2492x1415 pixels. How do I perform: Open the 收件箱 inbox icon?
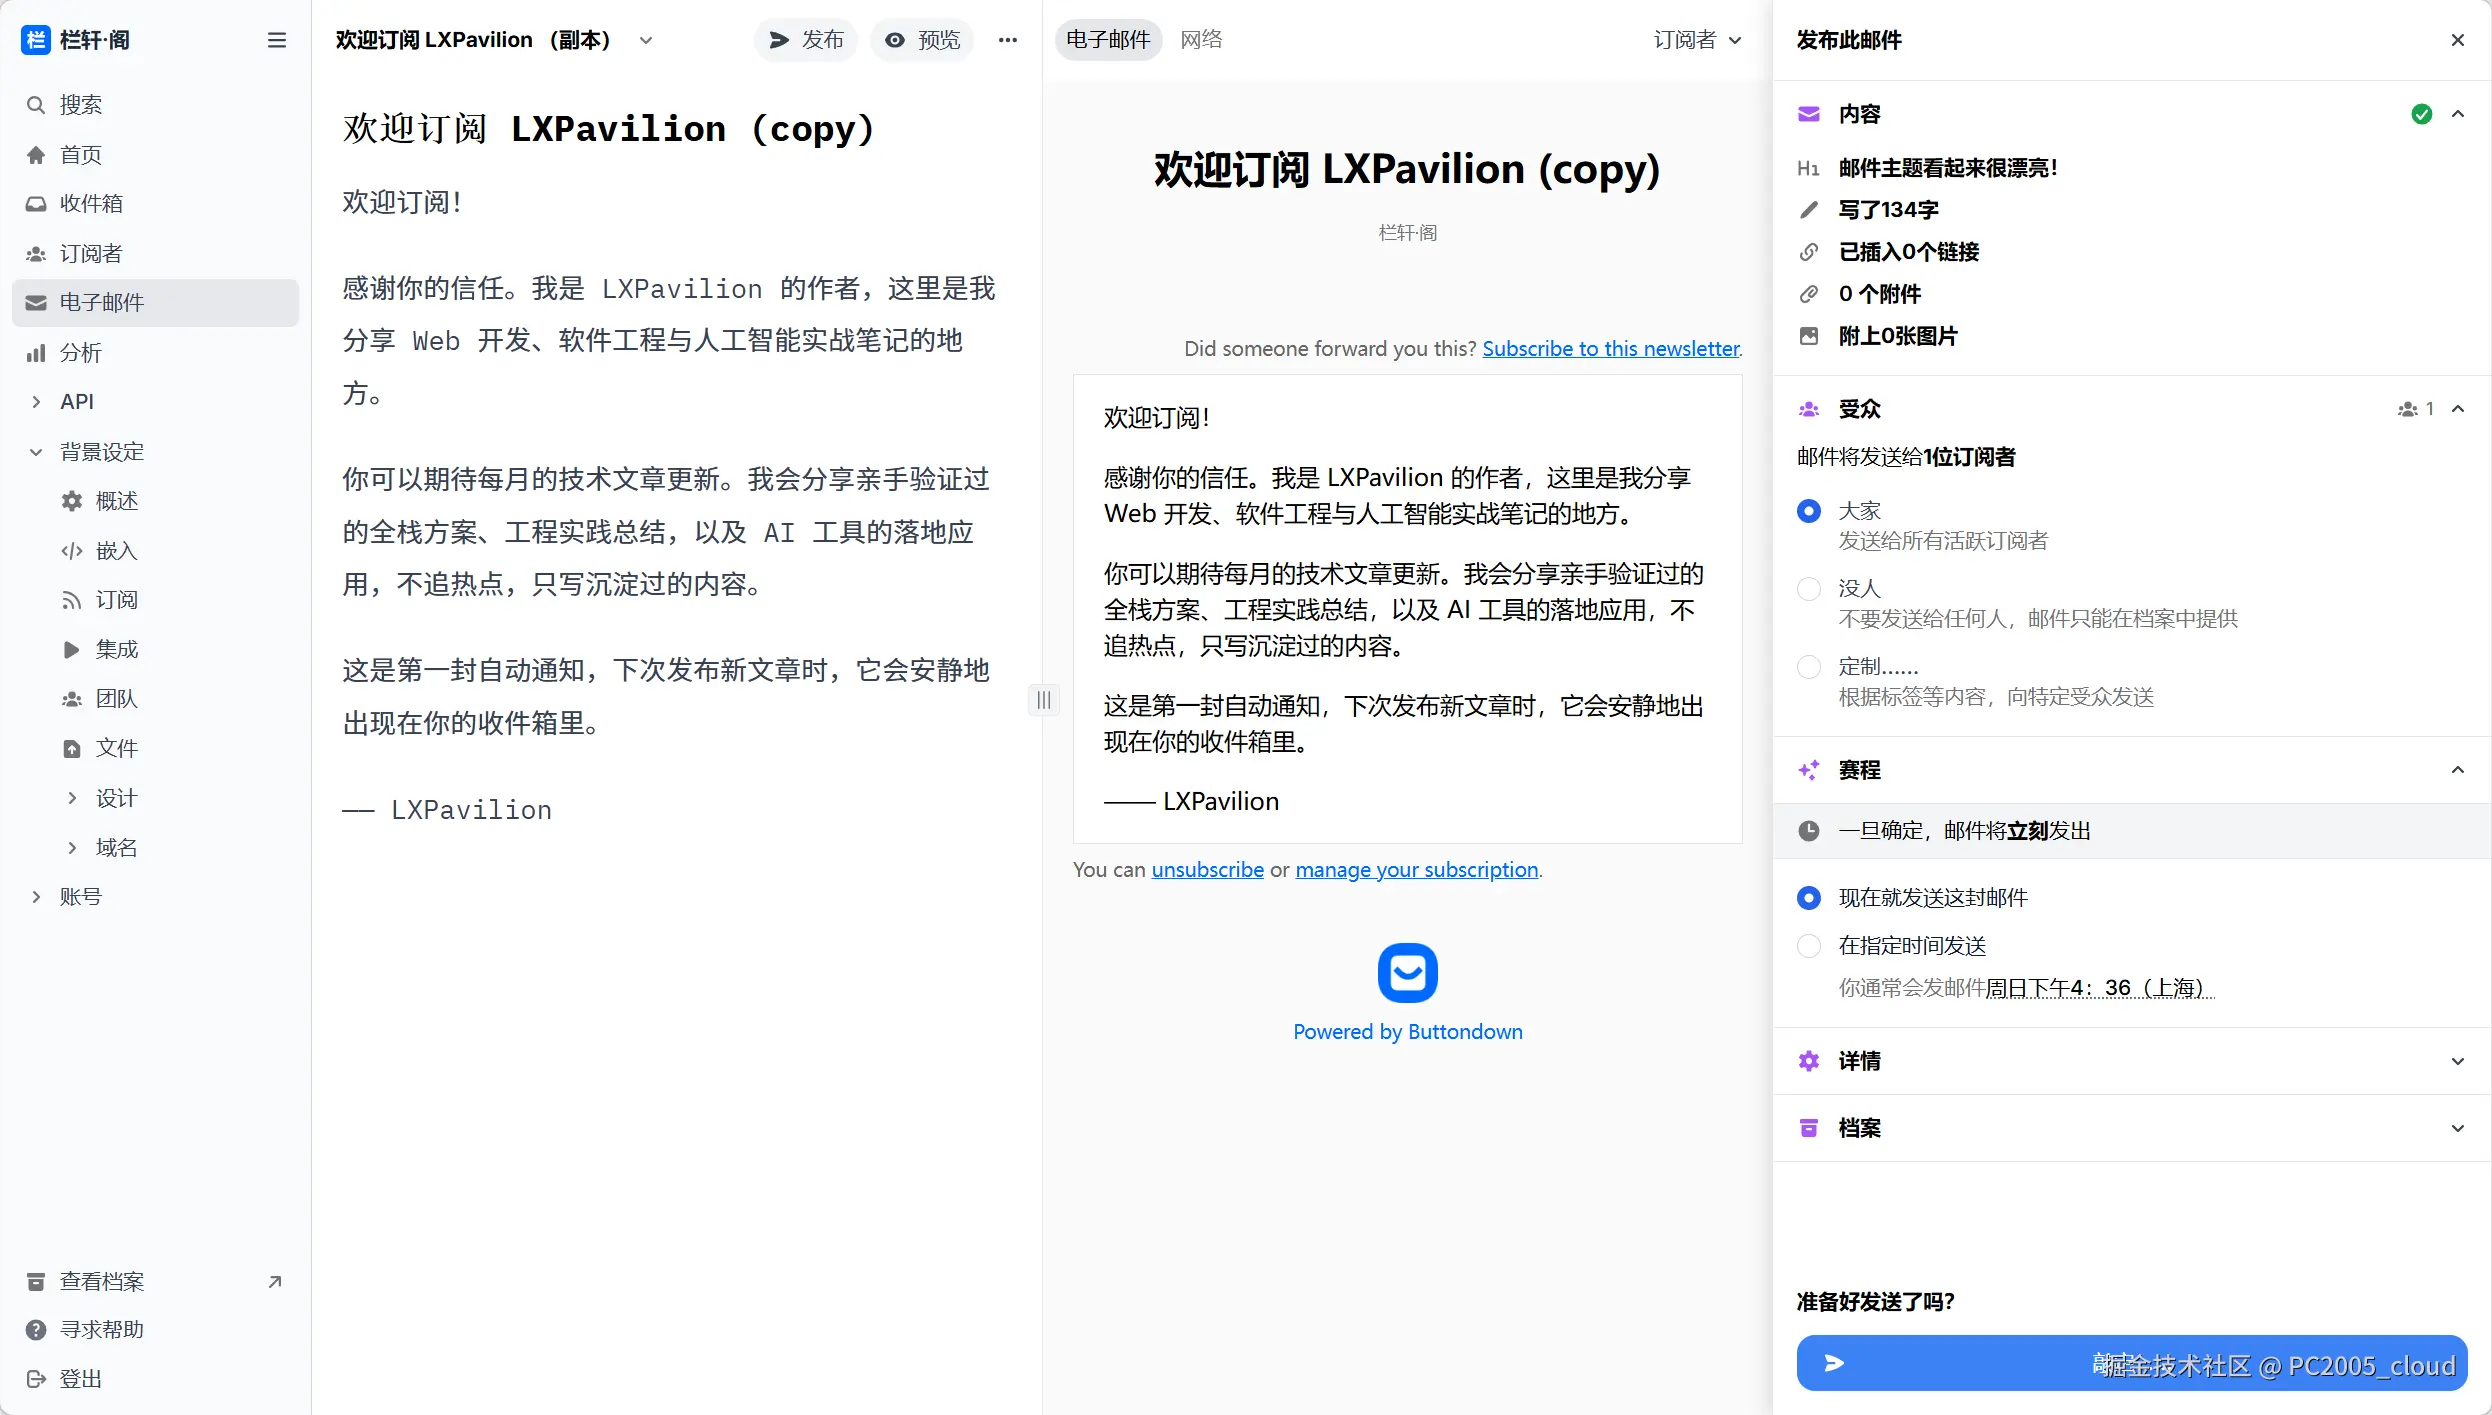[x=36, y=204]
